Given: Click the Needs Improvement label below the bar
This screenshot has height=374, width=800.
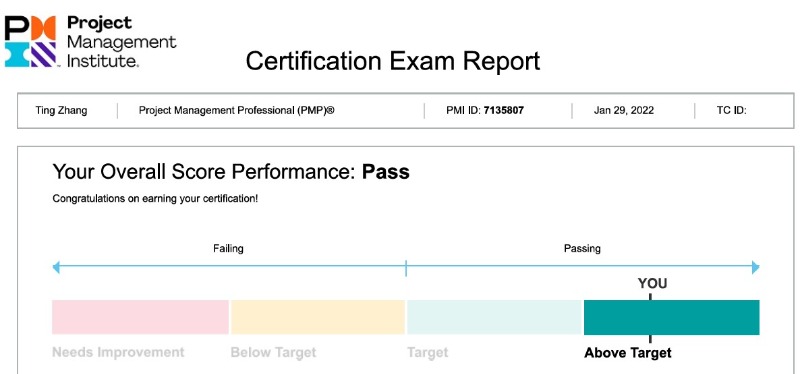Looking at the screenshot, I should pos(118,353).
